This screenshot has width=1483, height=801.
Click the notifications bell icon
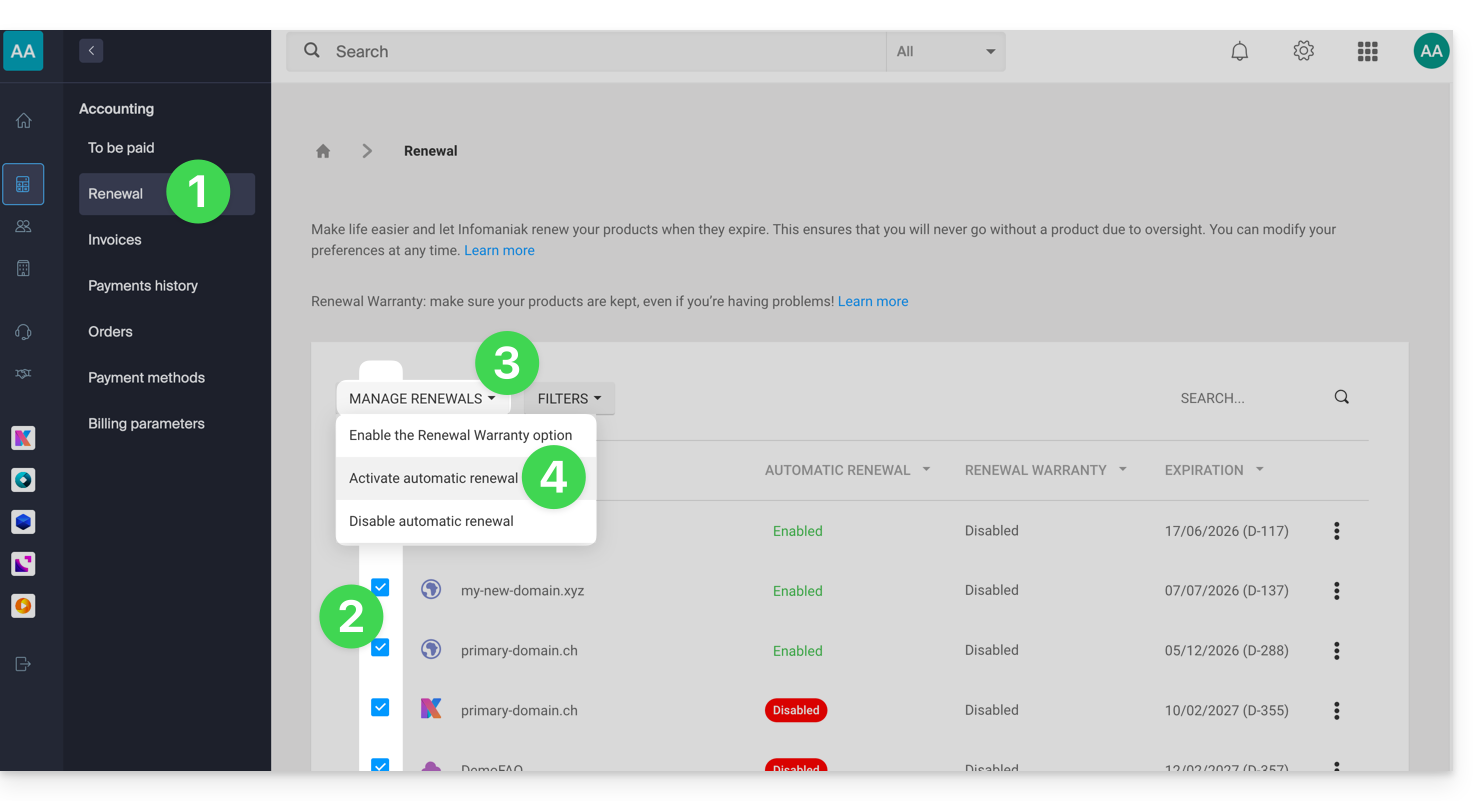(1239, 51)
